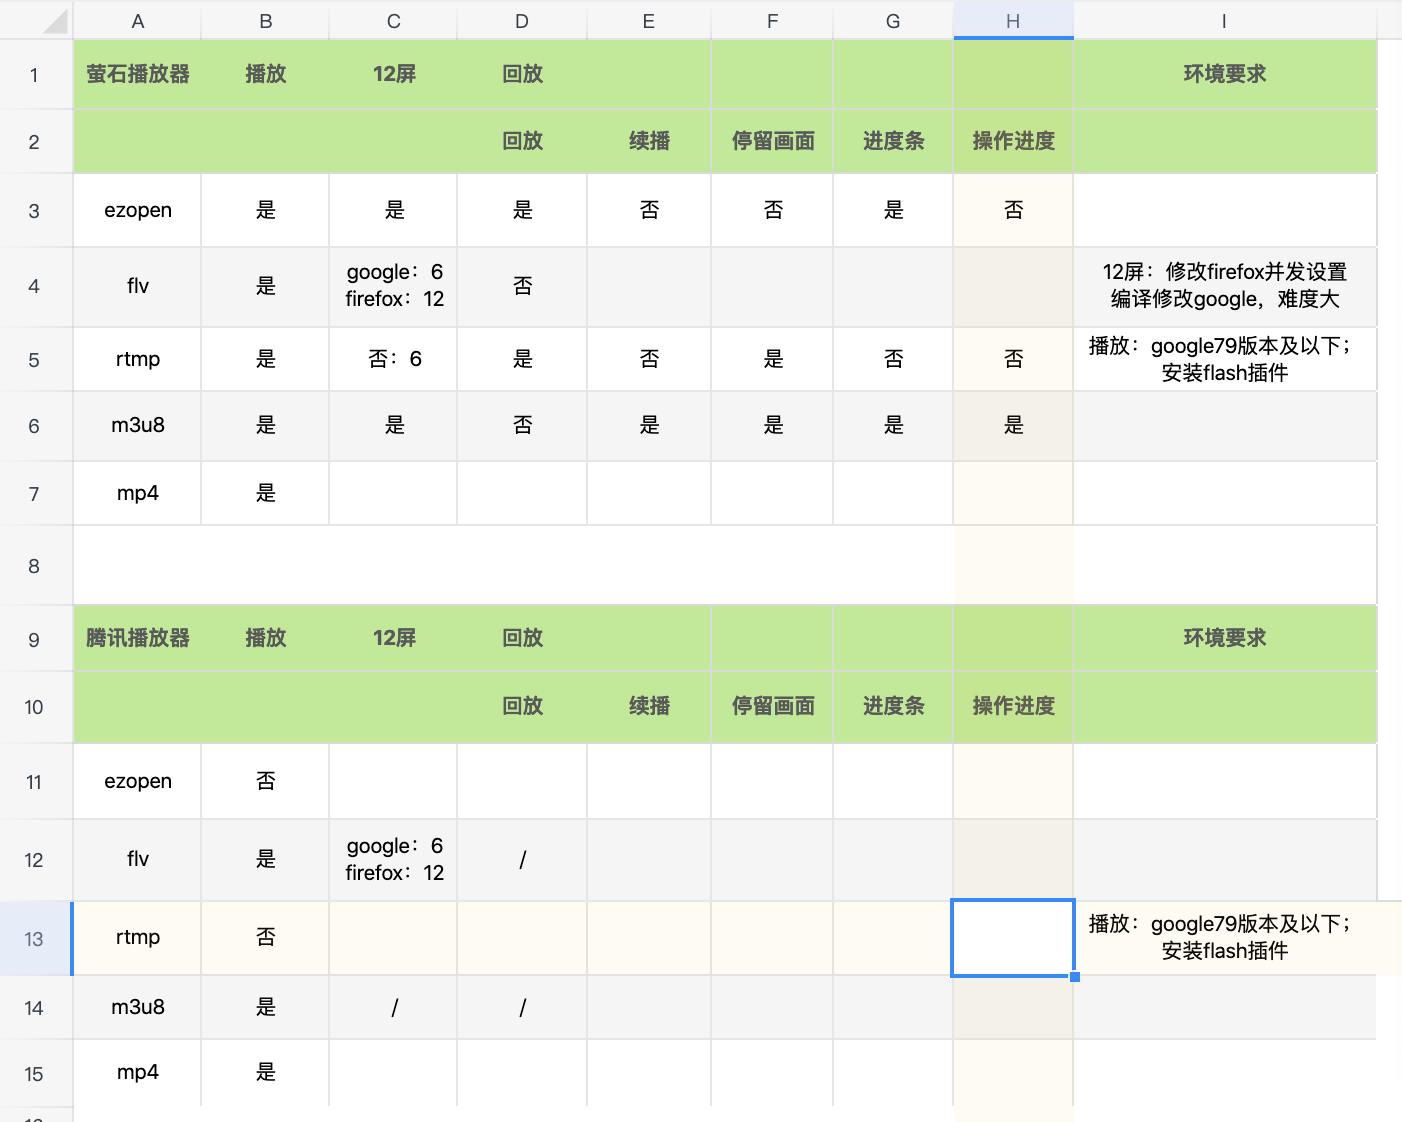Screen dimensions: 1402x1122
Task: Click the cell '萤石播放器'
Action: click(x=138, y=74)
